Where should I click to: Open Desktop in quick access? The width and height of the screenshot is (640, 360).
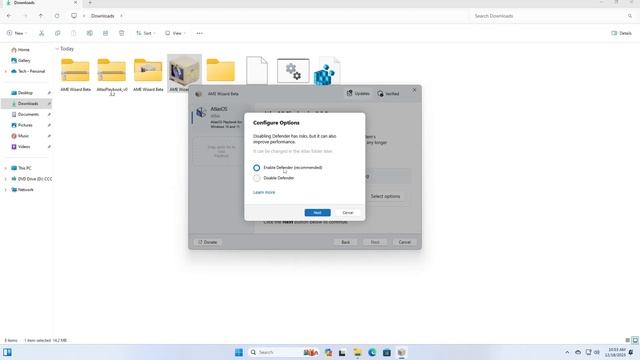[25, 93]
